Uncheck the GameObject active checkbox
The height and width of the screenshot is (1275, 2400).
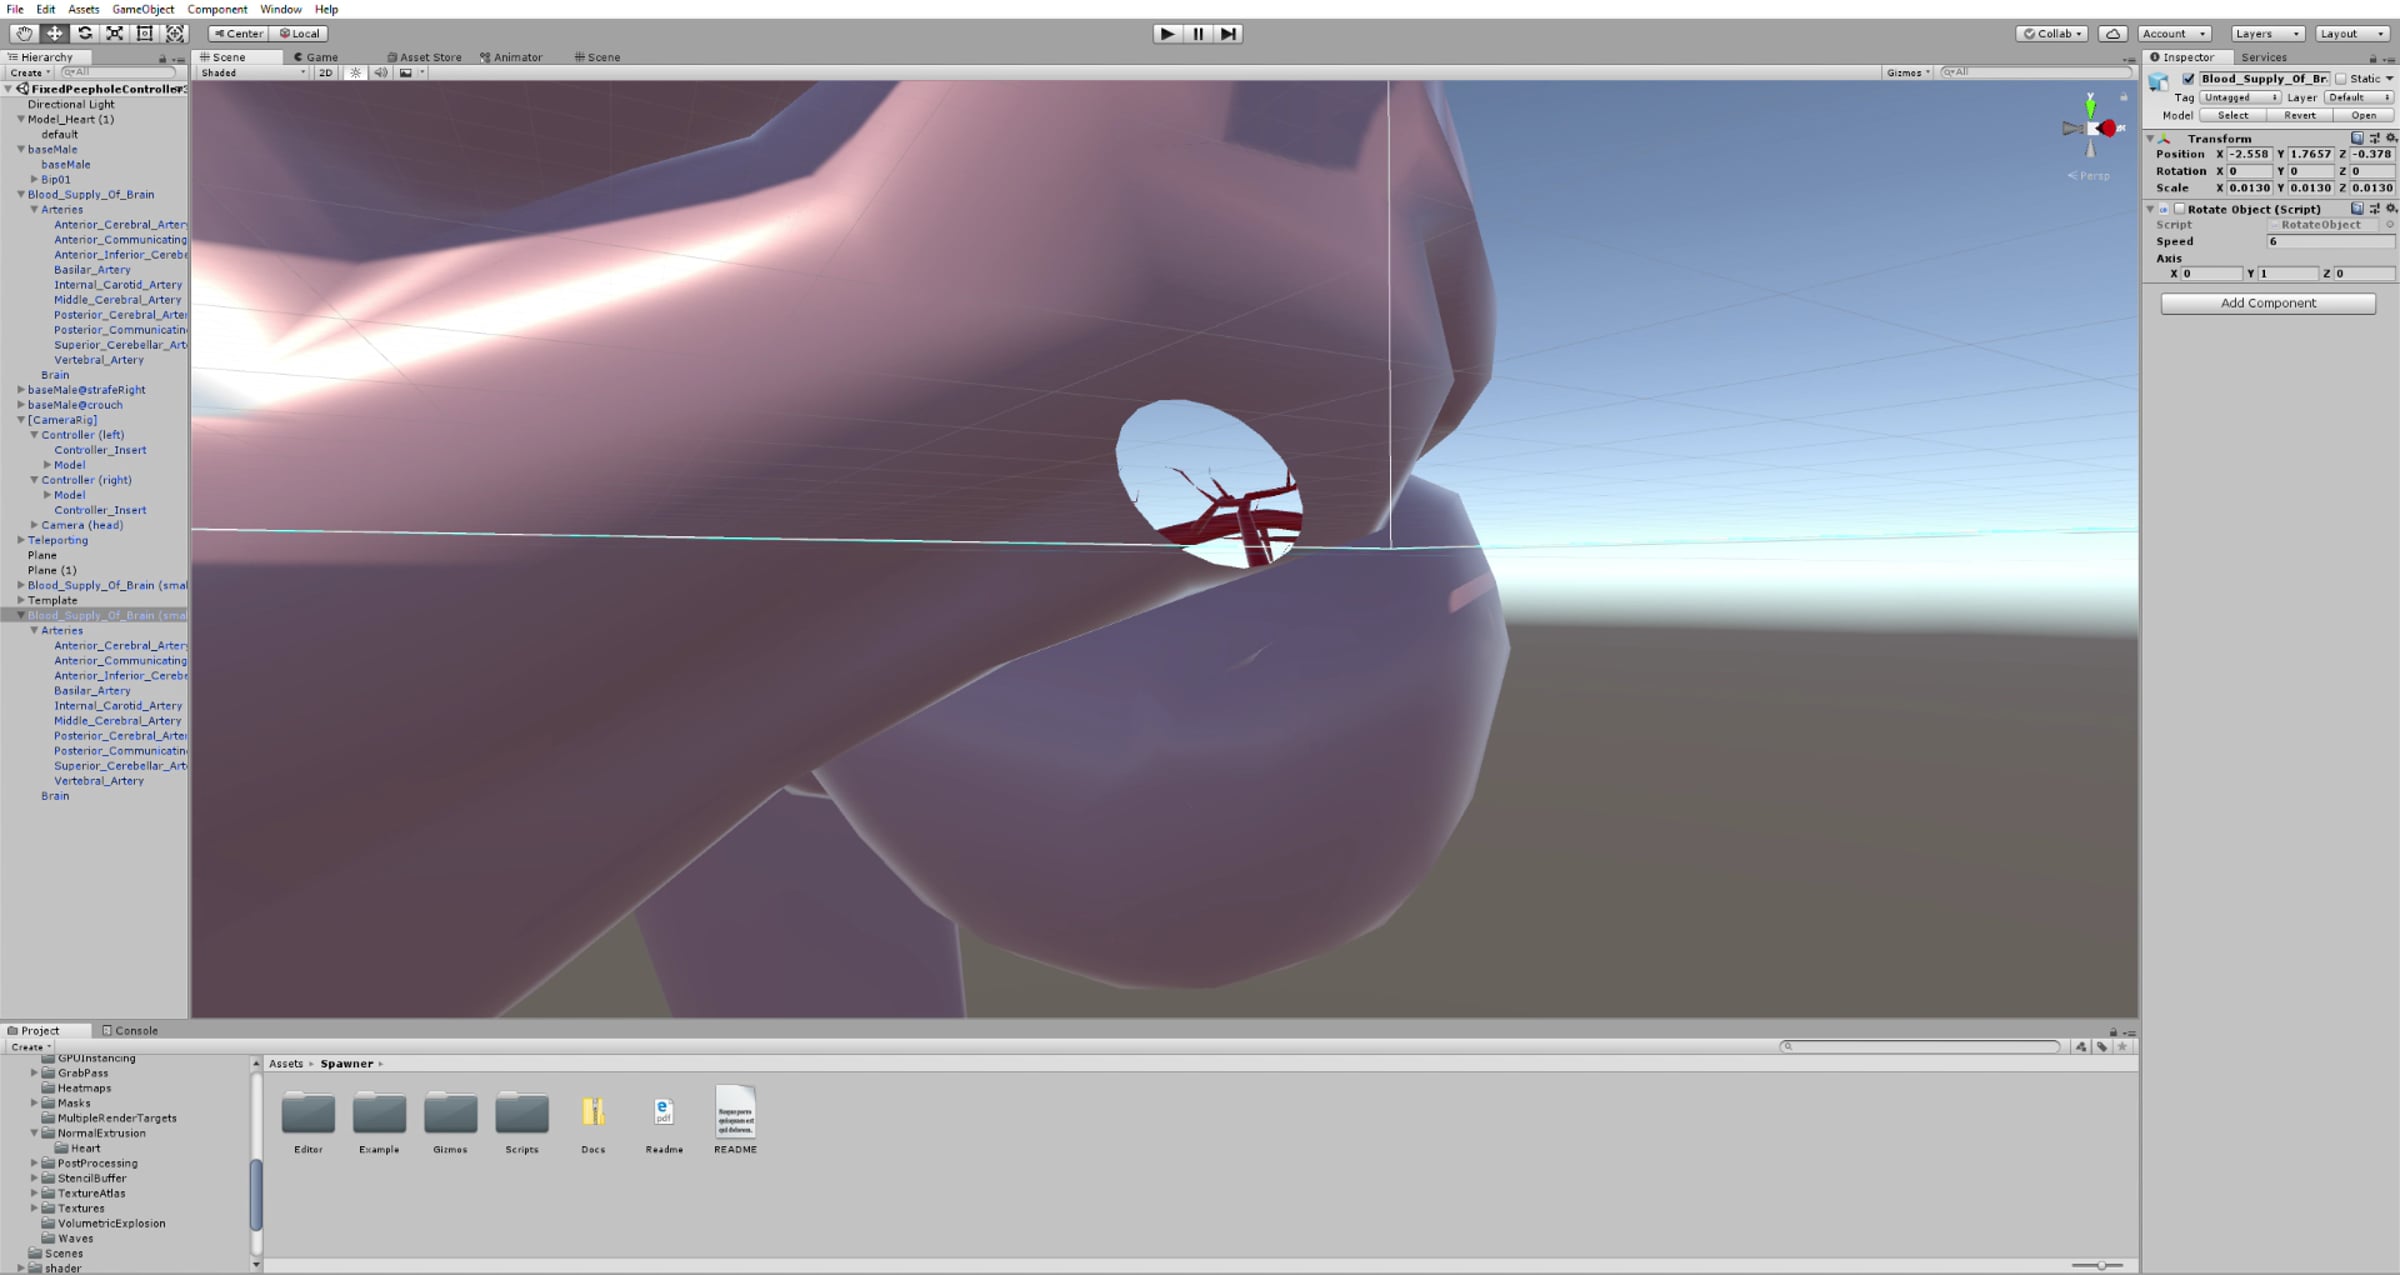click(2188, 78)
